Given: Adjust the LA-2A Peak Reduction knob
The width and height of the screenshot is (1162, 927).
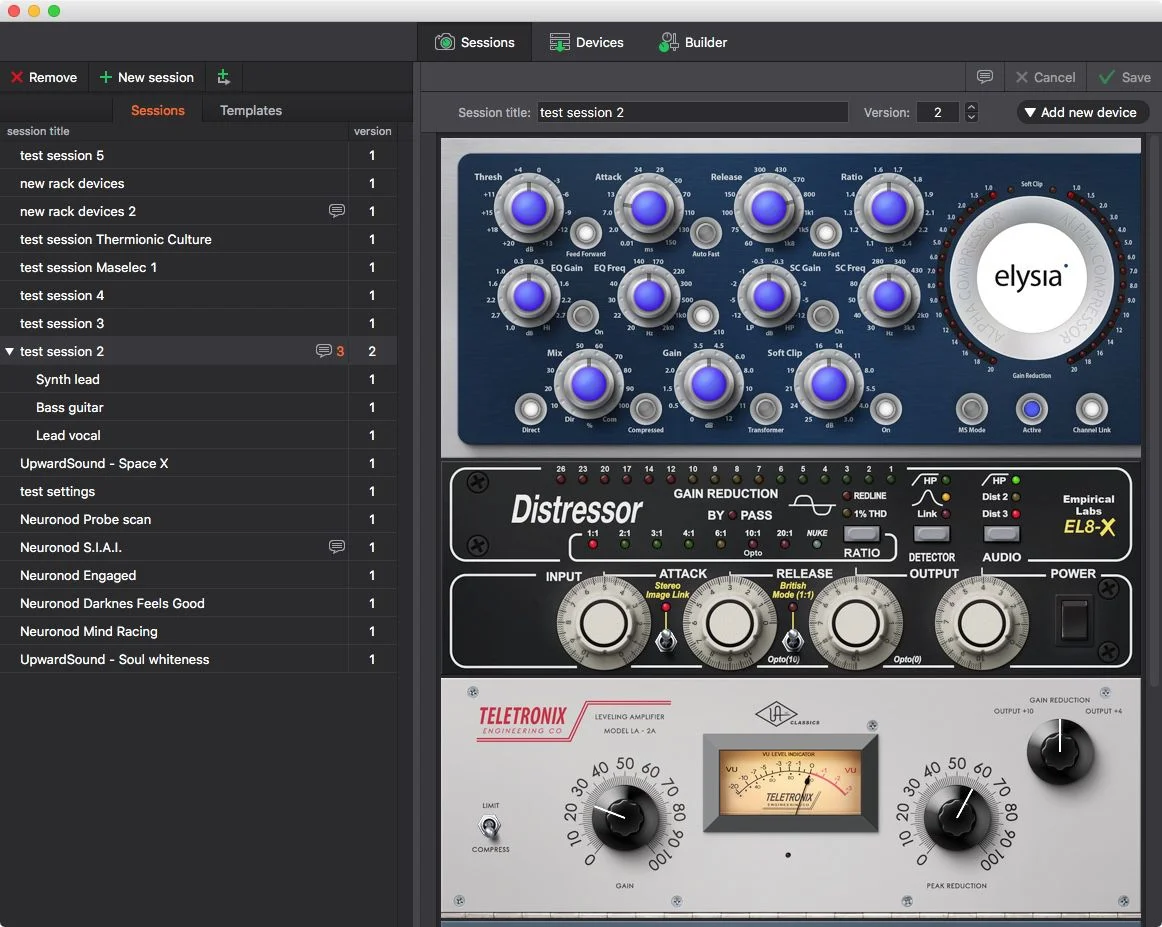Looking at the screenshot, I should coord(956,818).
